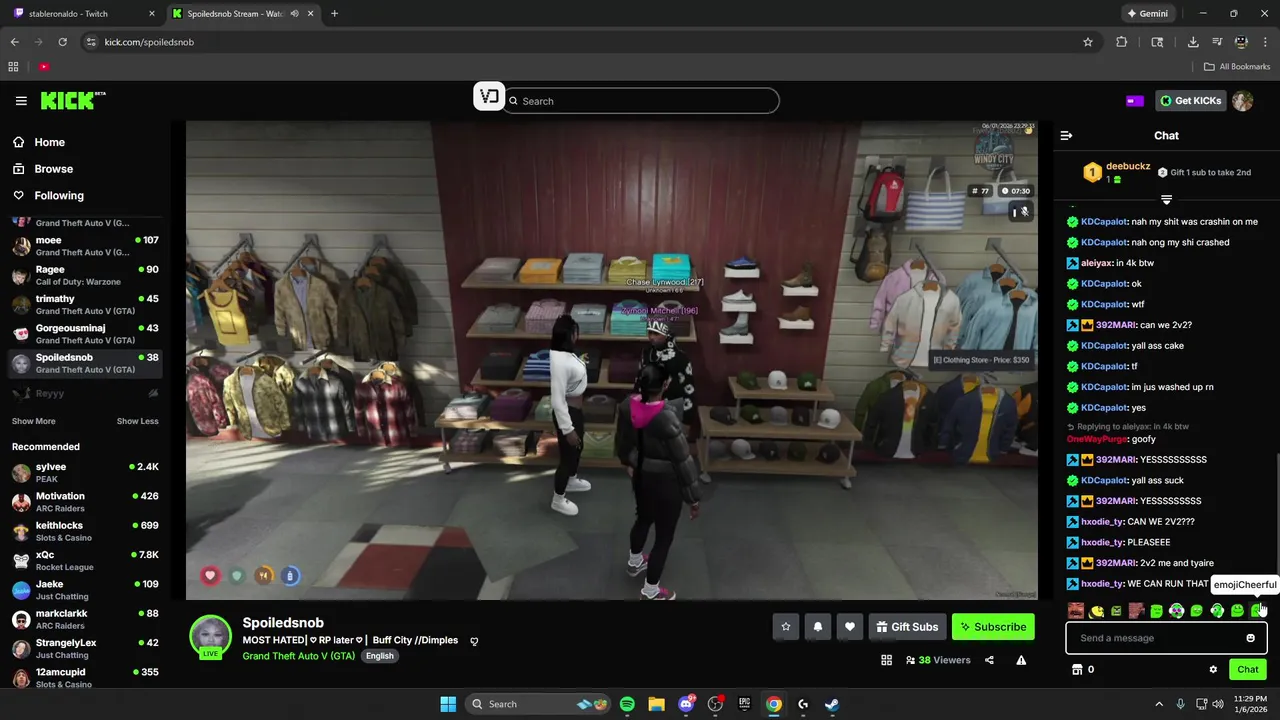This screenshot has width=1280, height=720.
Task: Click Show Less in following list
Action: 138,421
